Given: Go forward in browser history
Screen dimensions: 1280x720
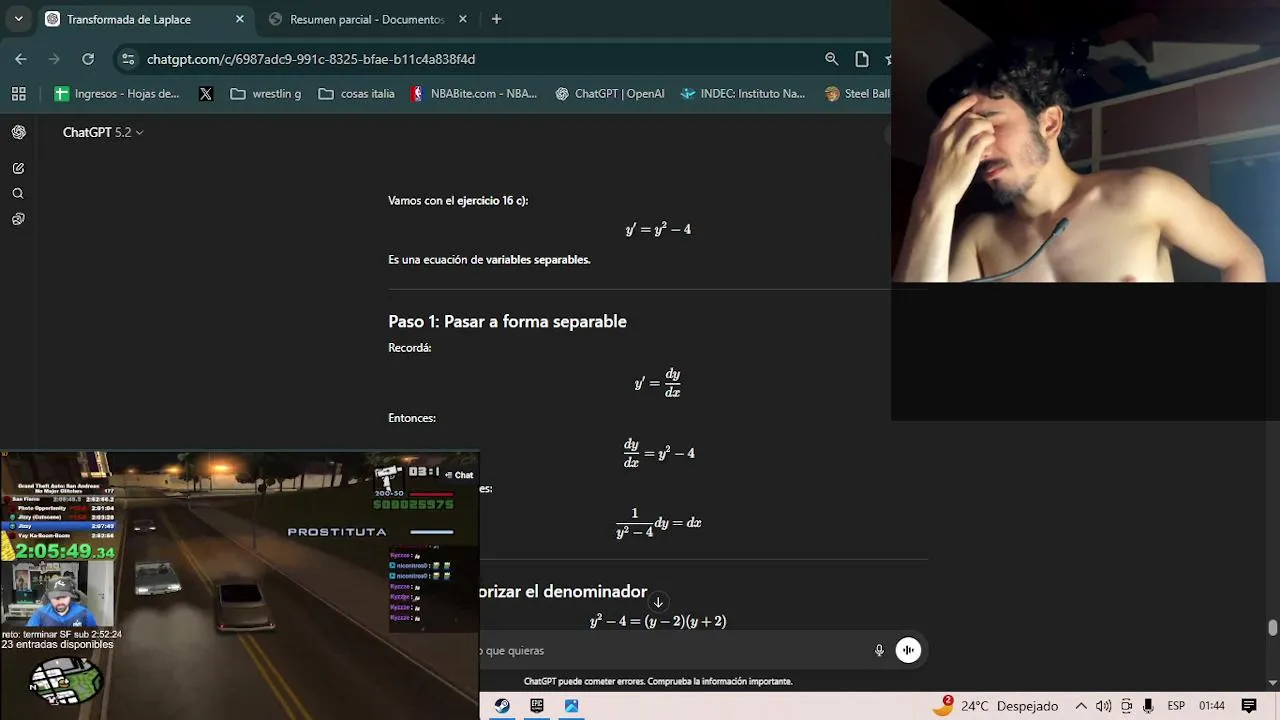Looking at the screenshot, I should [x=54, y=59].
